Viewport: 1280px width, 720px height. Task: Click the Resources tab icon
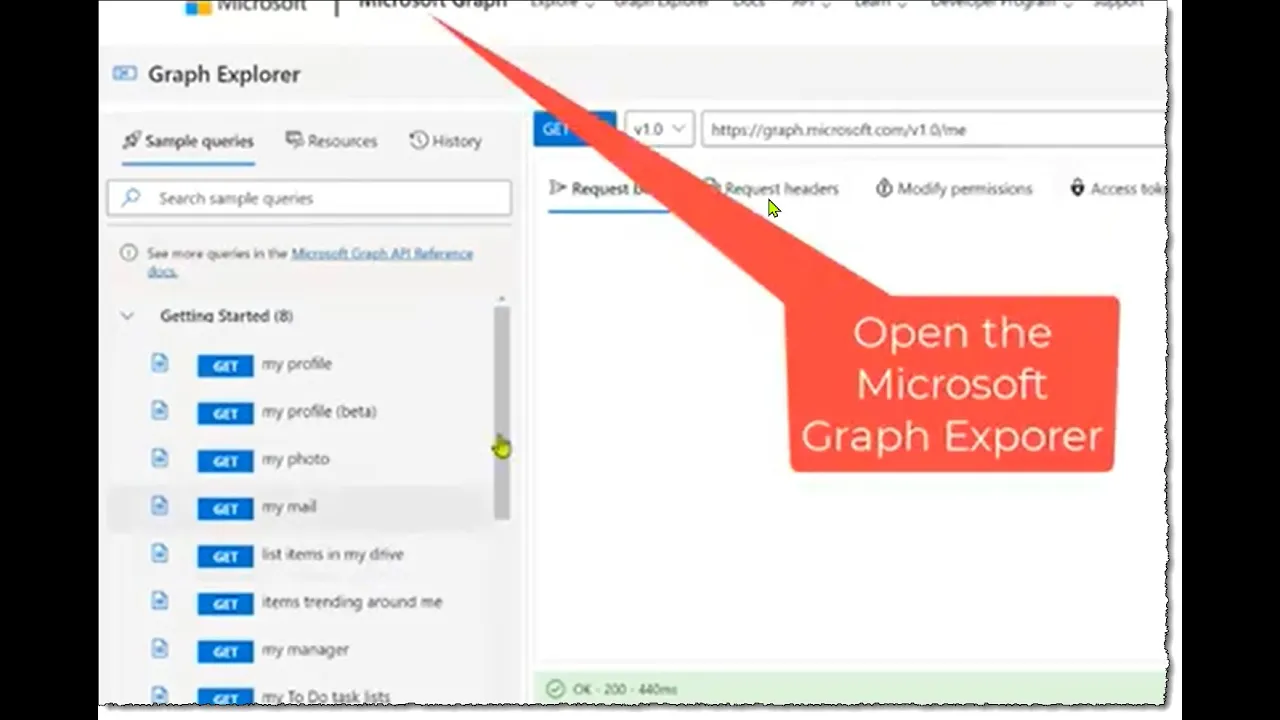point(294,140)
